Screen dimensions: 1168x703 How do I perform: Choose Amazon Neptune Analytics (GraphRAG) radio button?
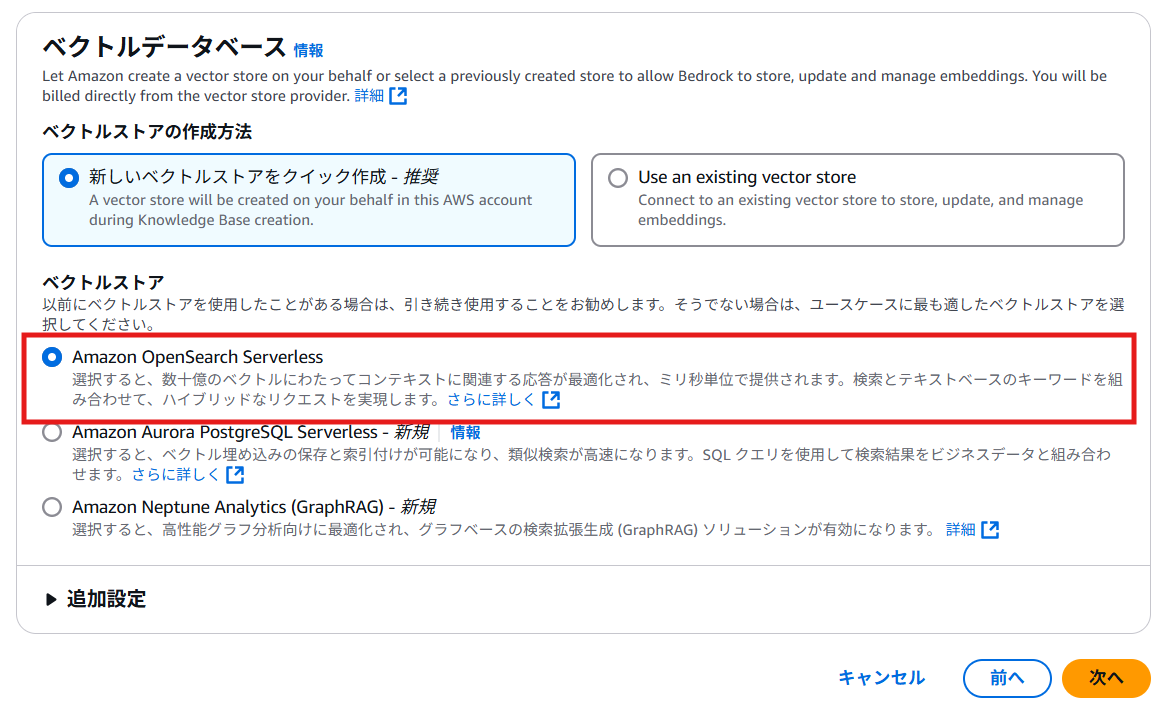pyautogui.click(x=52, y=507)
